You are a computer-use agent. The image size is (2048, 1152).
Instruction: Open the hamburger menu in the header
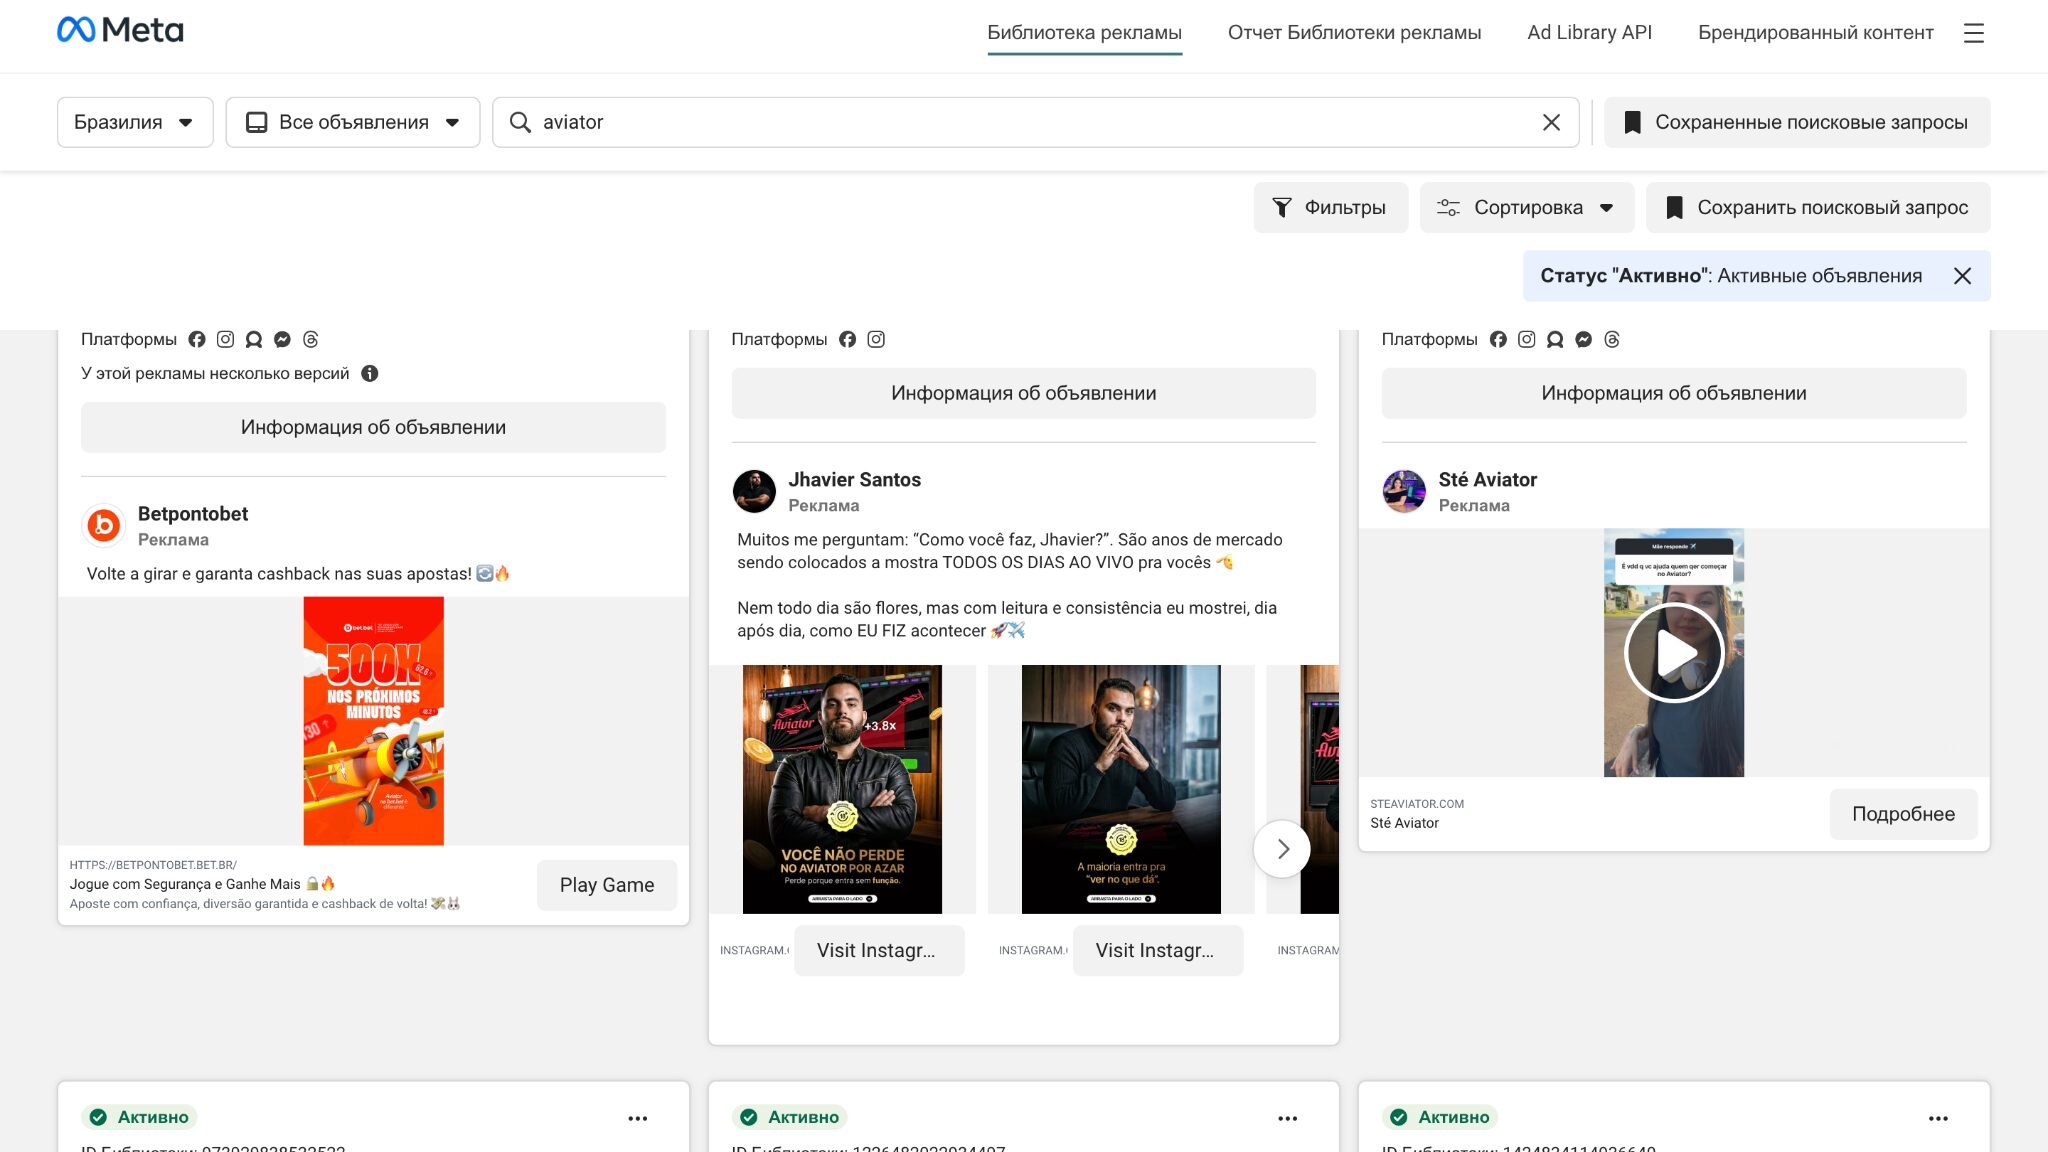coord(1973,33)
